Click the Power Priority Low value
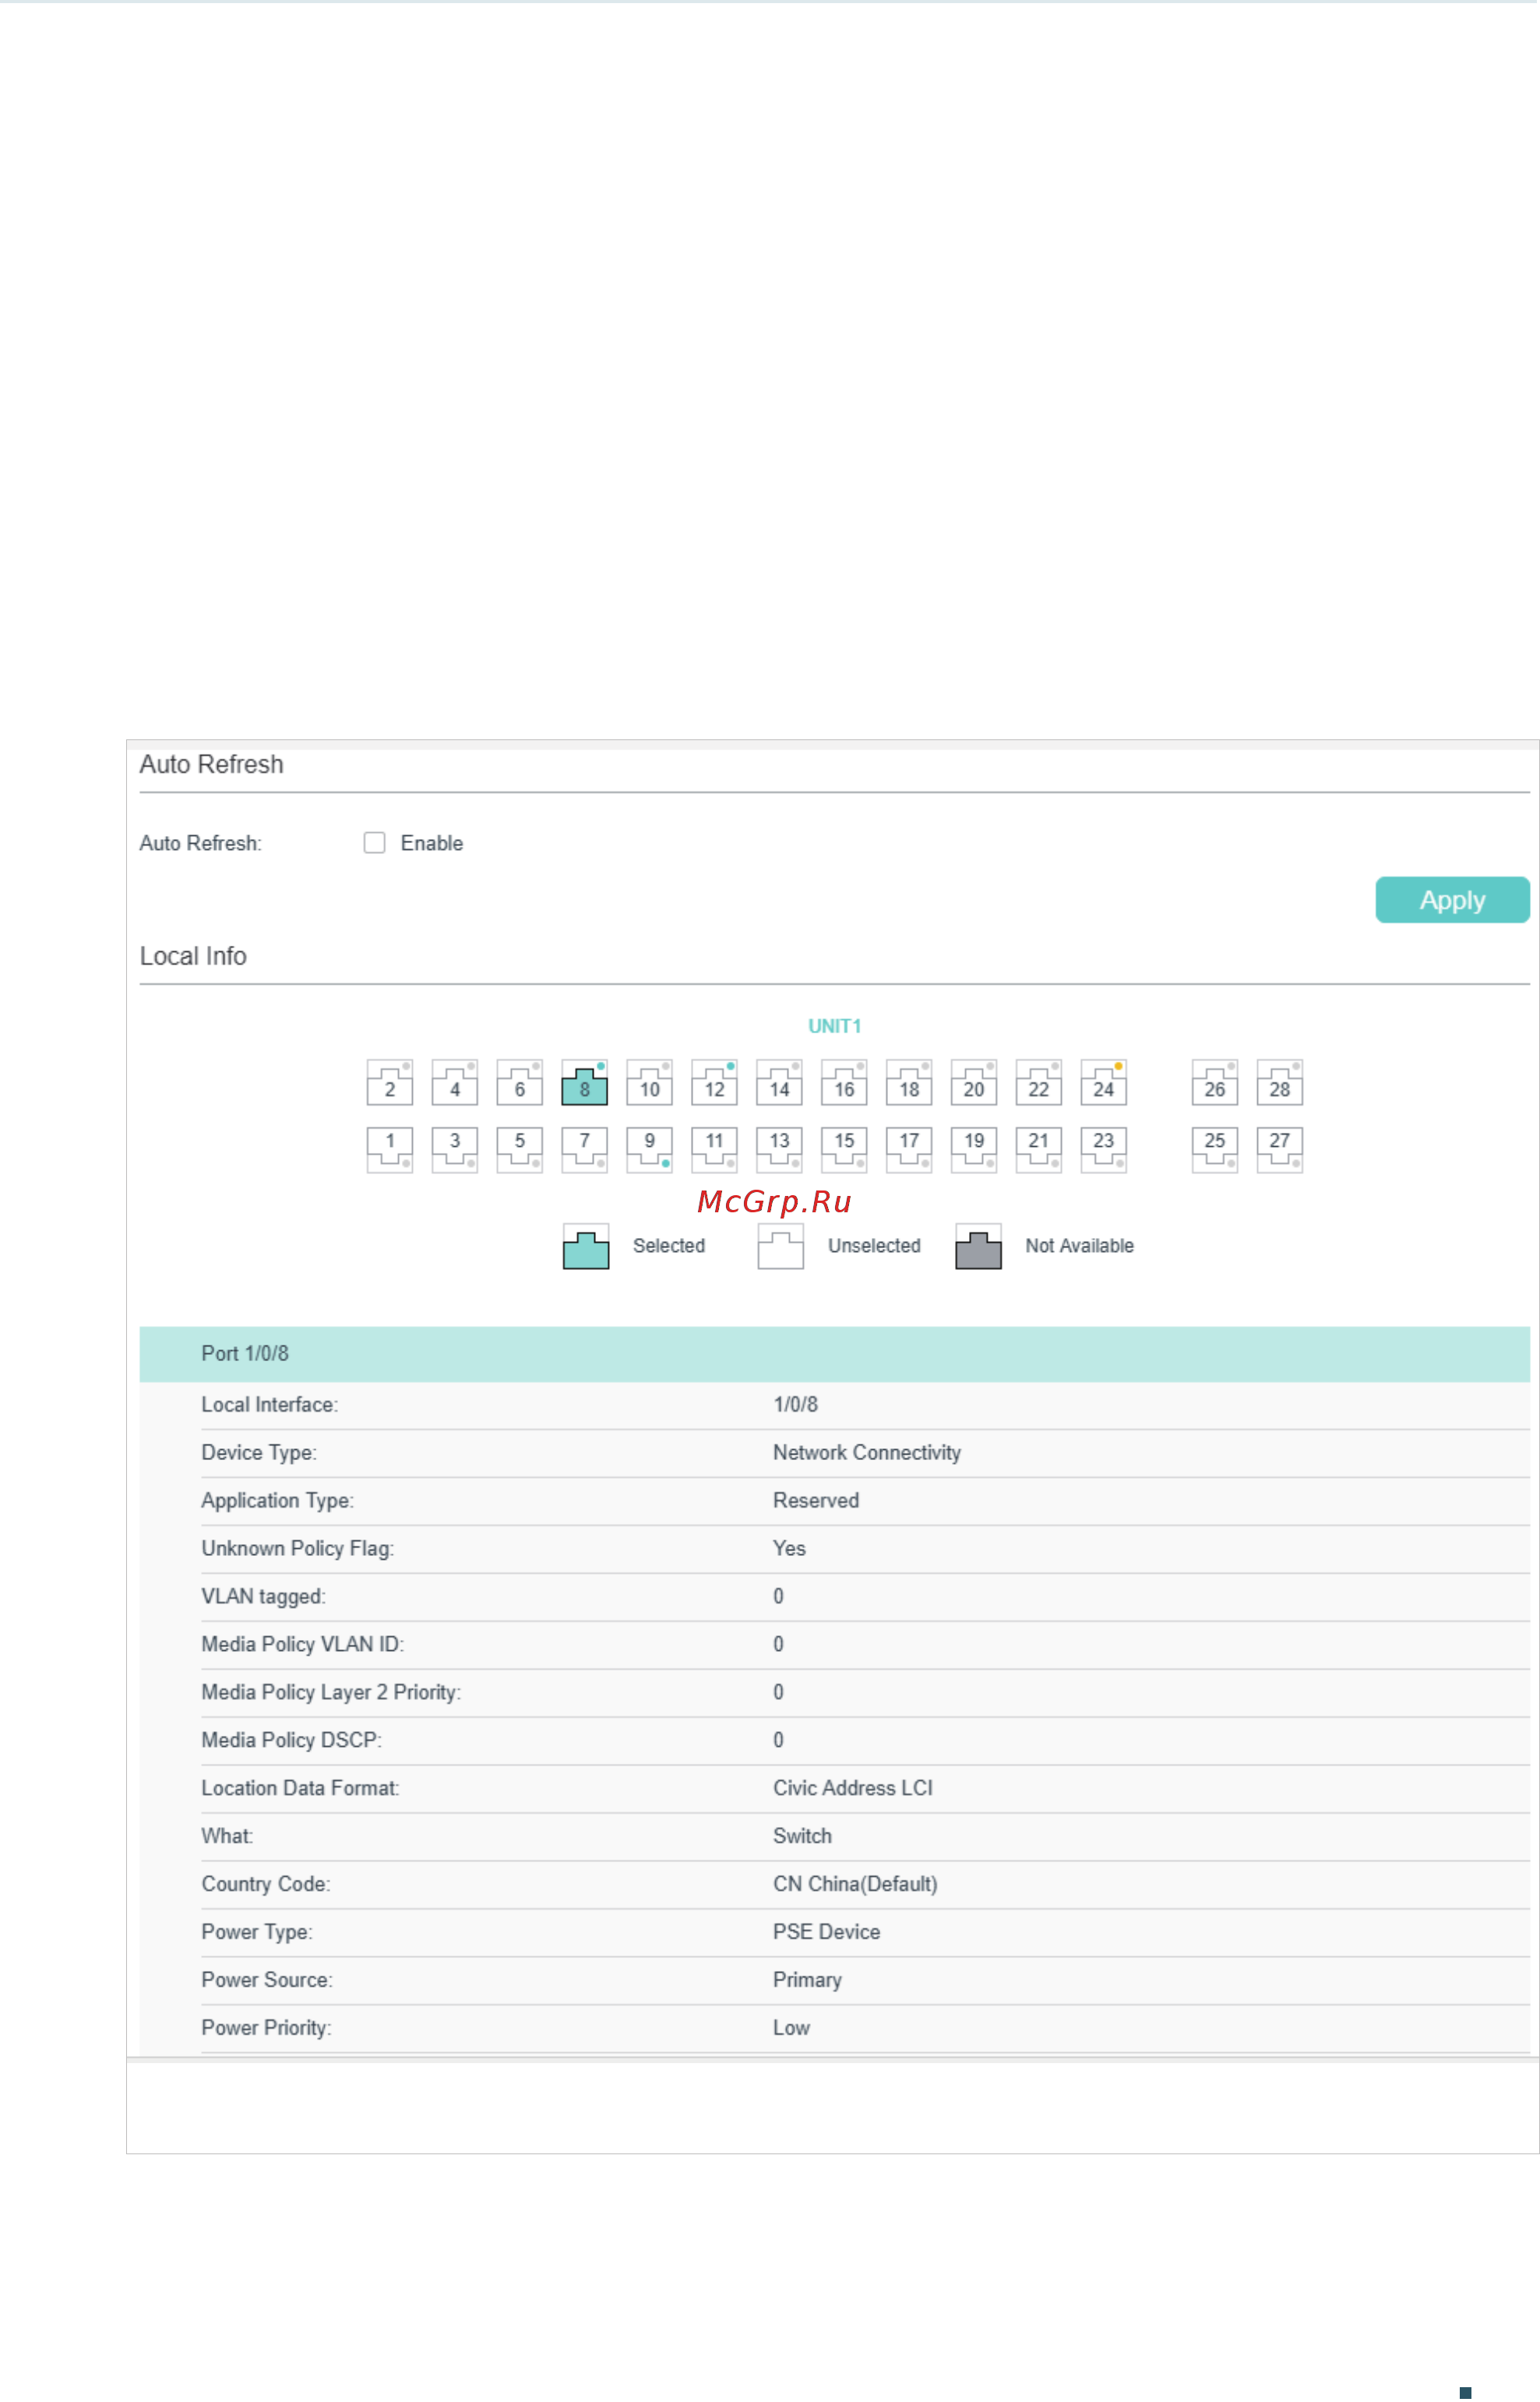Image resolution: width=1540 pixels, height=2402 pixels. tap(791, 2028)
